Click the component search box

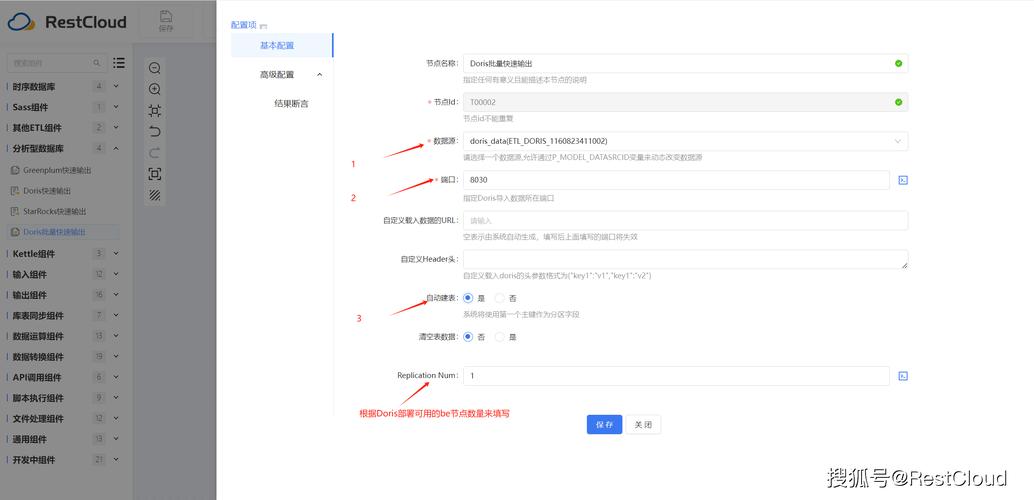pyautogui.click(x=56, y=63)
